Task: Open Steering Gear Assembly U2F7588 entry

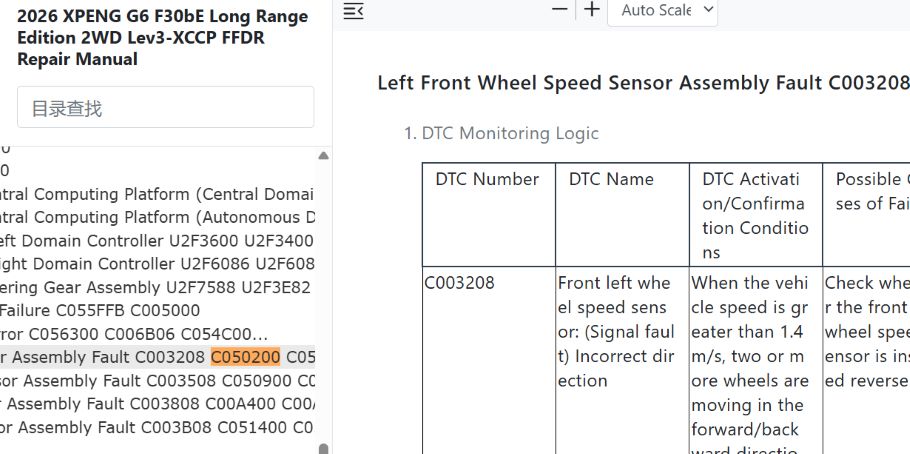Action: pyautogui.click(x=157, y=287)
